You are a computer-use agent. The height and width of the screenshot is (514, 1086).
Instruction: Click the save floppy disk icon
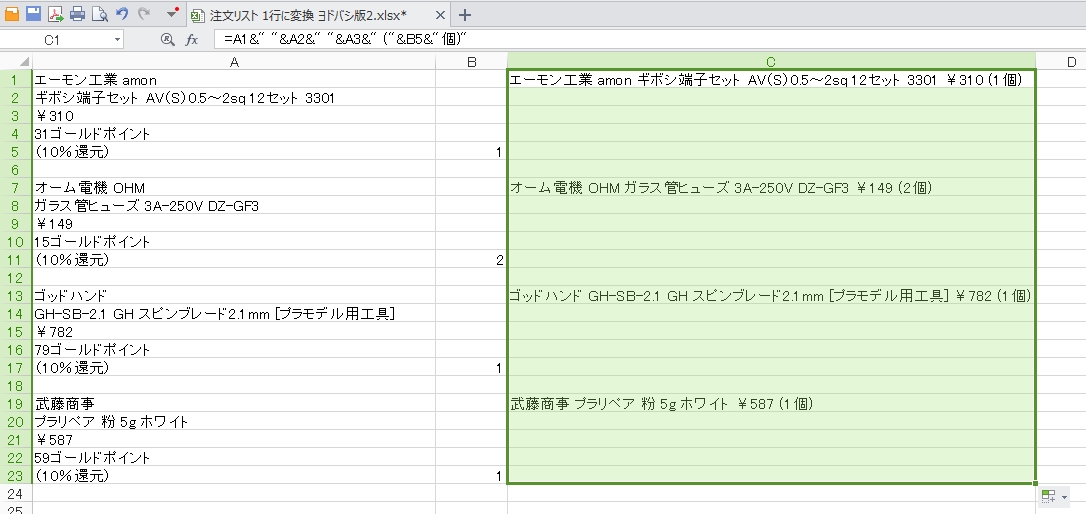point(33,14)
